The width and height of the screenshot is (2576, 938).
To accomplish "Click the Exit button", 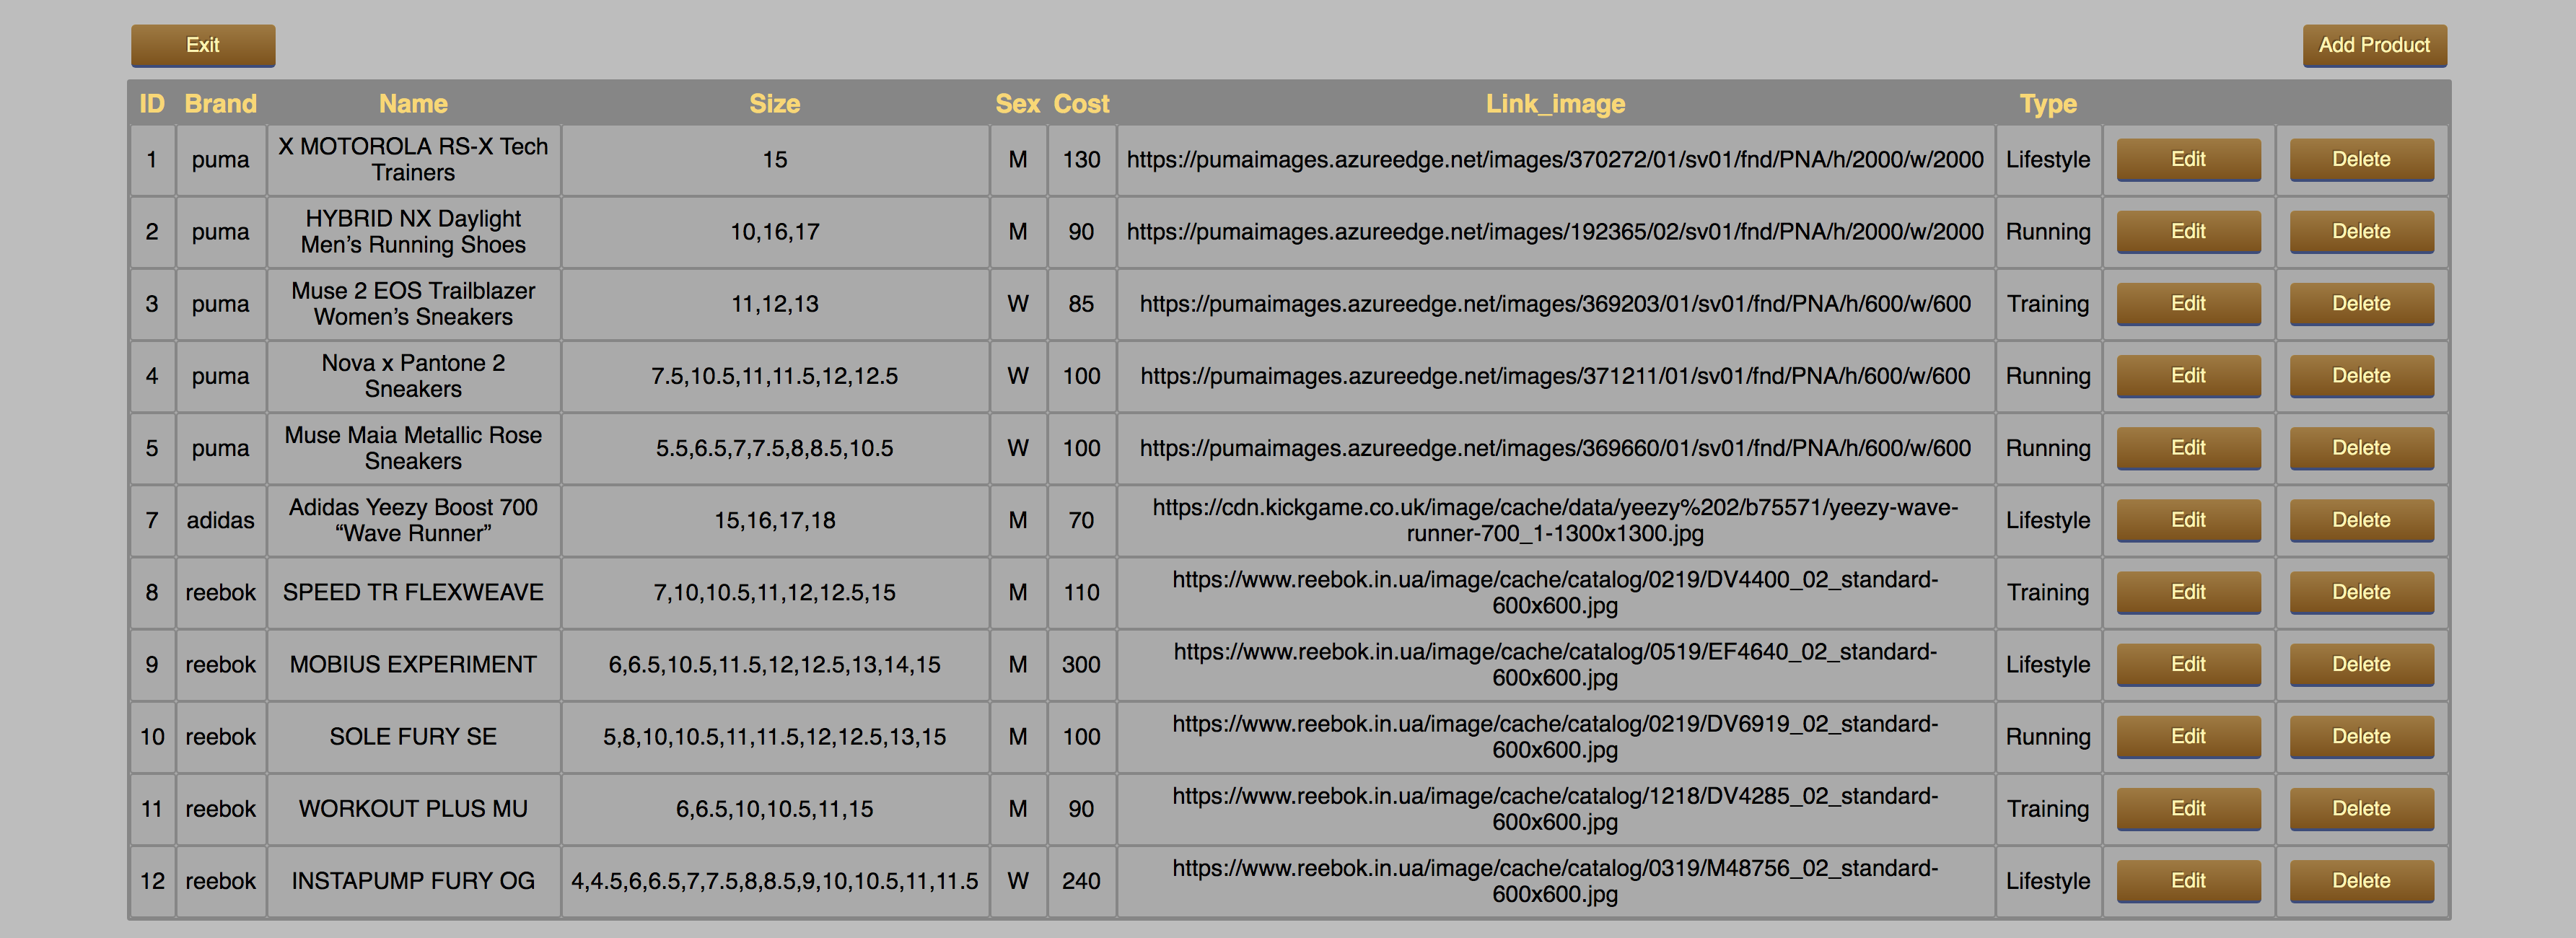I will click(203, 45).
